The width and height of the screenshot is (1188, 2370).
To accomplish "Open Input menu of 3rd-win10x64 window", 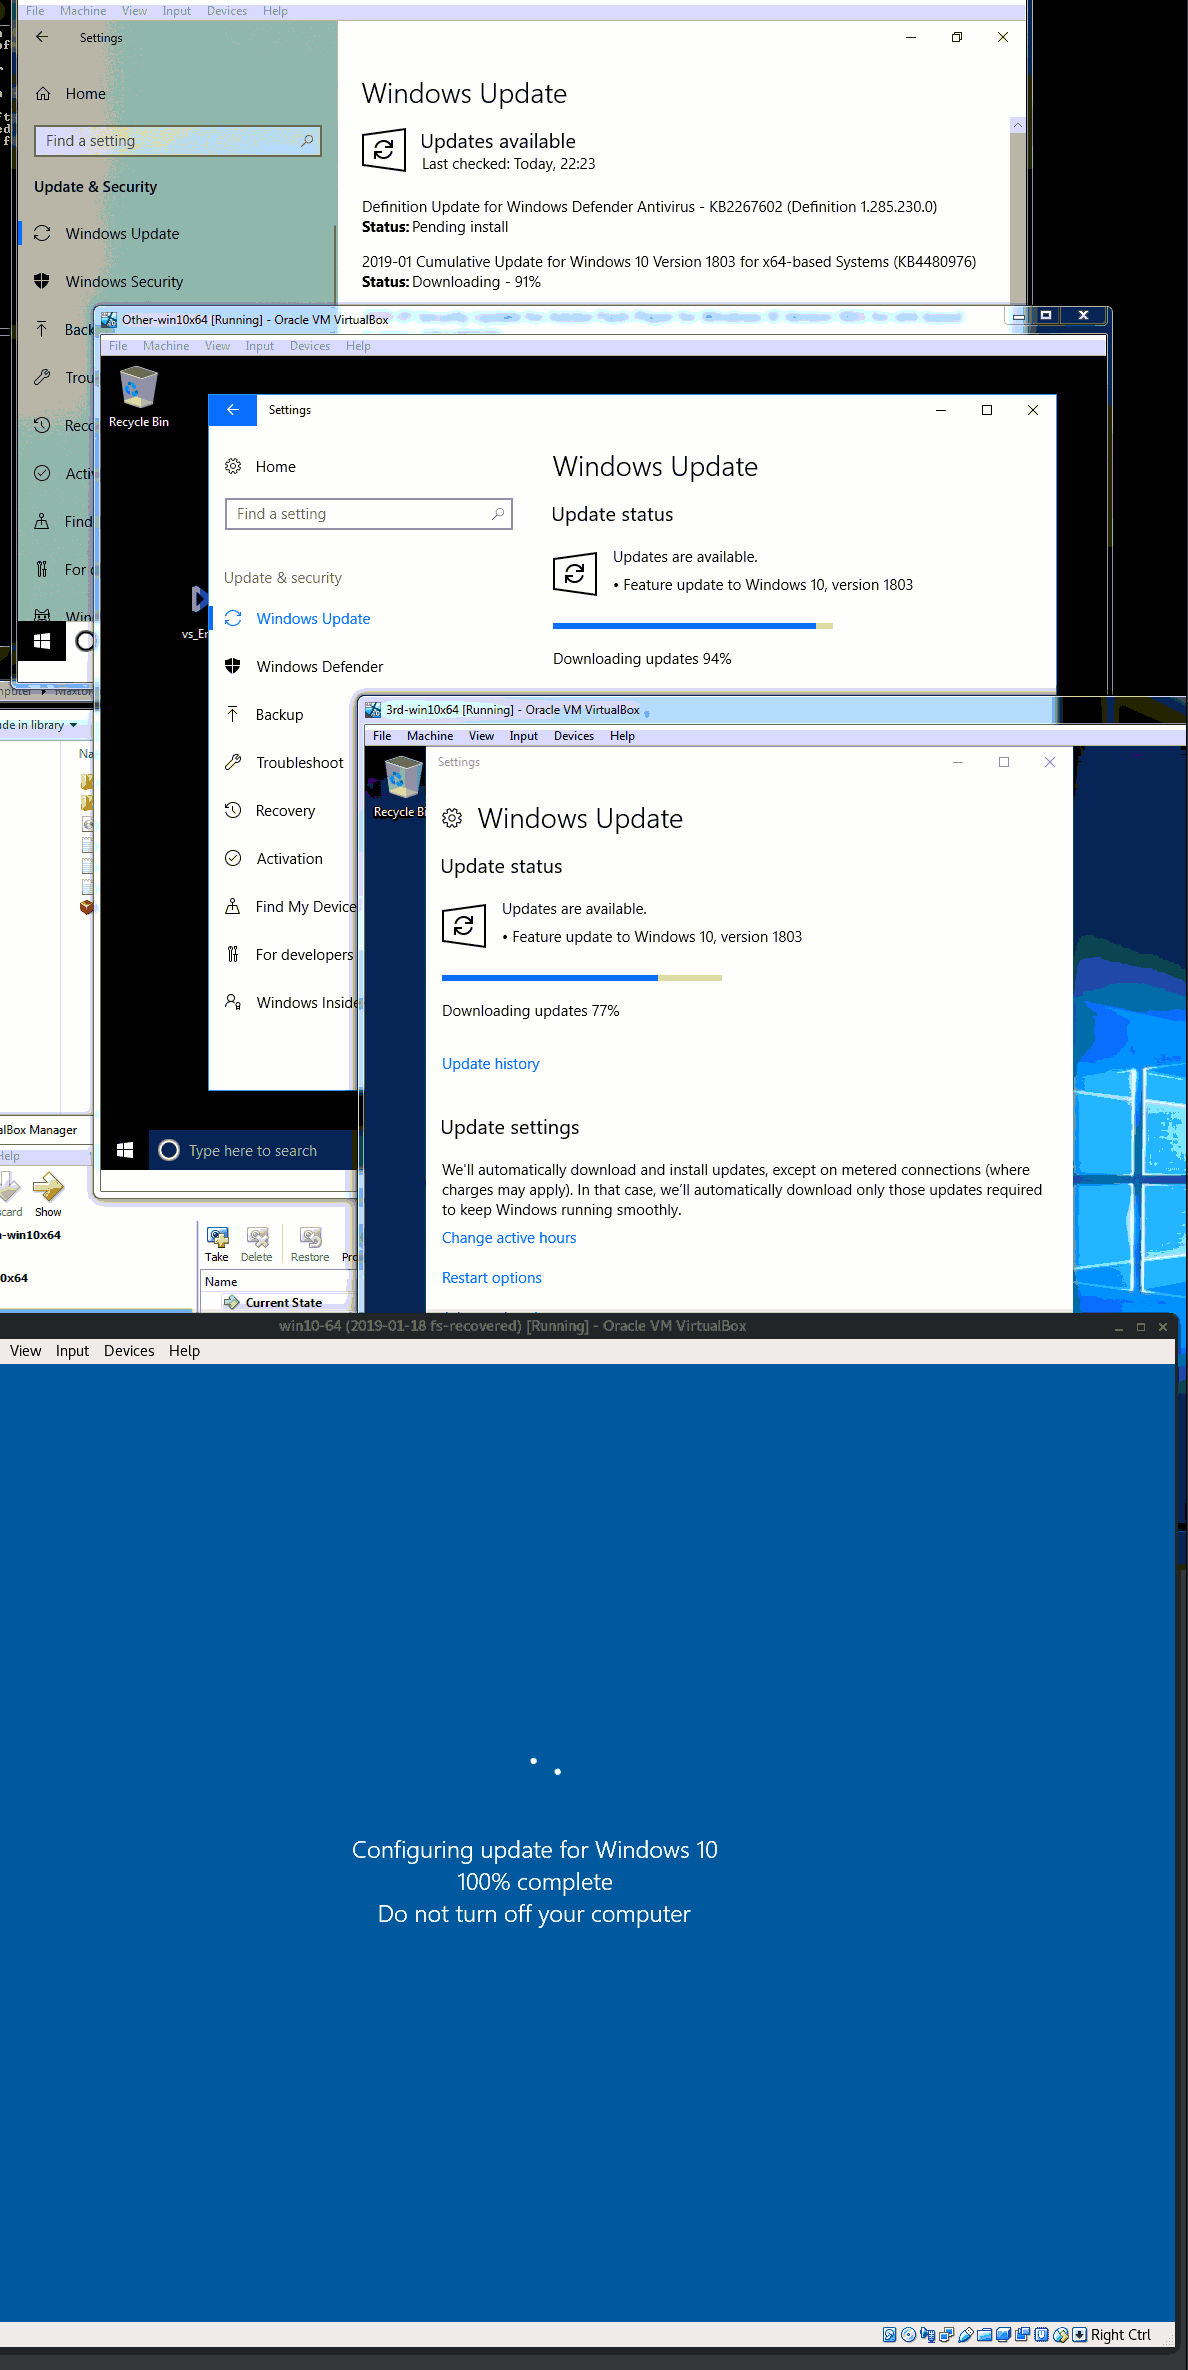I will [x=523, y=736].
